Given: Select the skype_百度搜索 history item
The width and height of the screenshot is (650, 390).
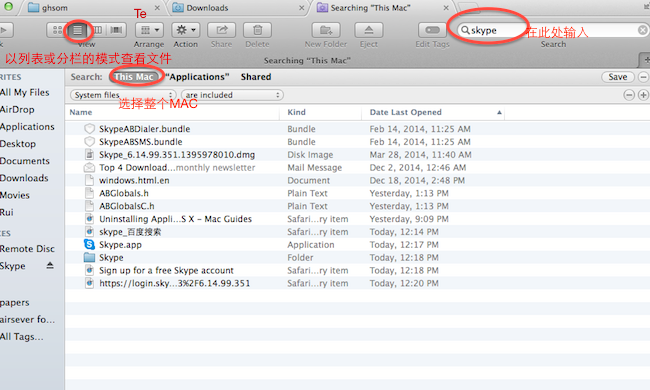Looking at the screenshot, I should [130, 232].
